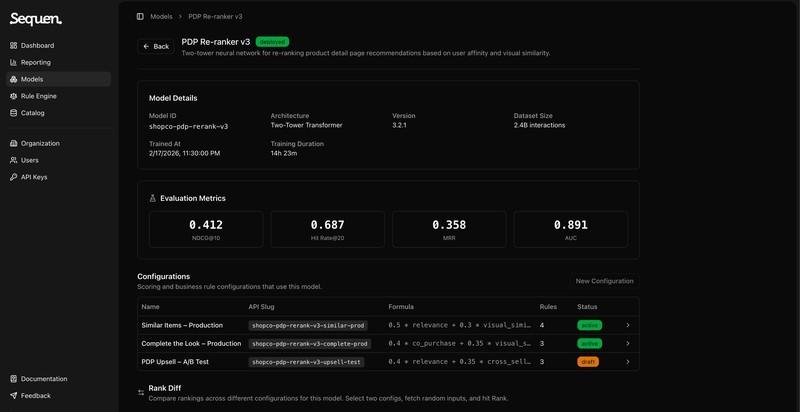Click the shopco-pdp-rerank-v3-similar-prod API slug
The image size is (800, 412).
(x=309, y=325)
